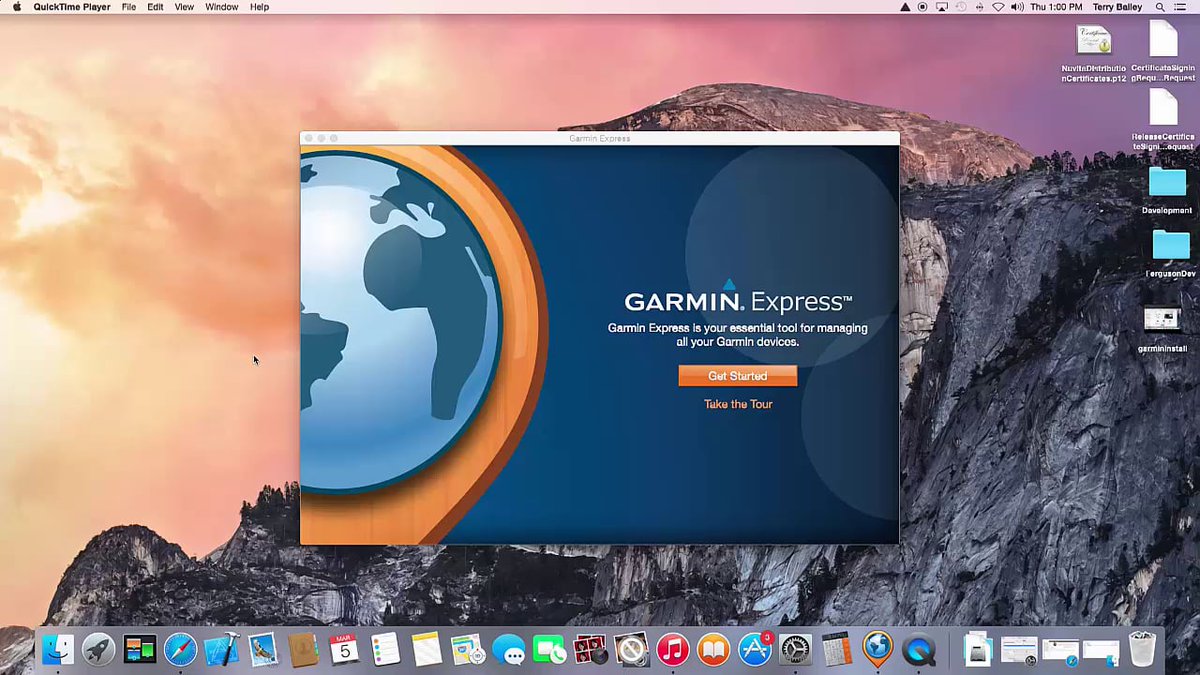Open the File menu
This screenshot has width=1200, height=675.
click(129, 7)
